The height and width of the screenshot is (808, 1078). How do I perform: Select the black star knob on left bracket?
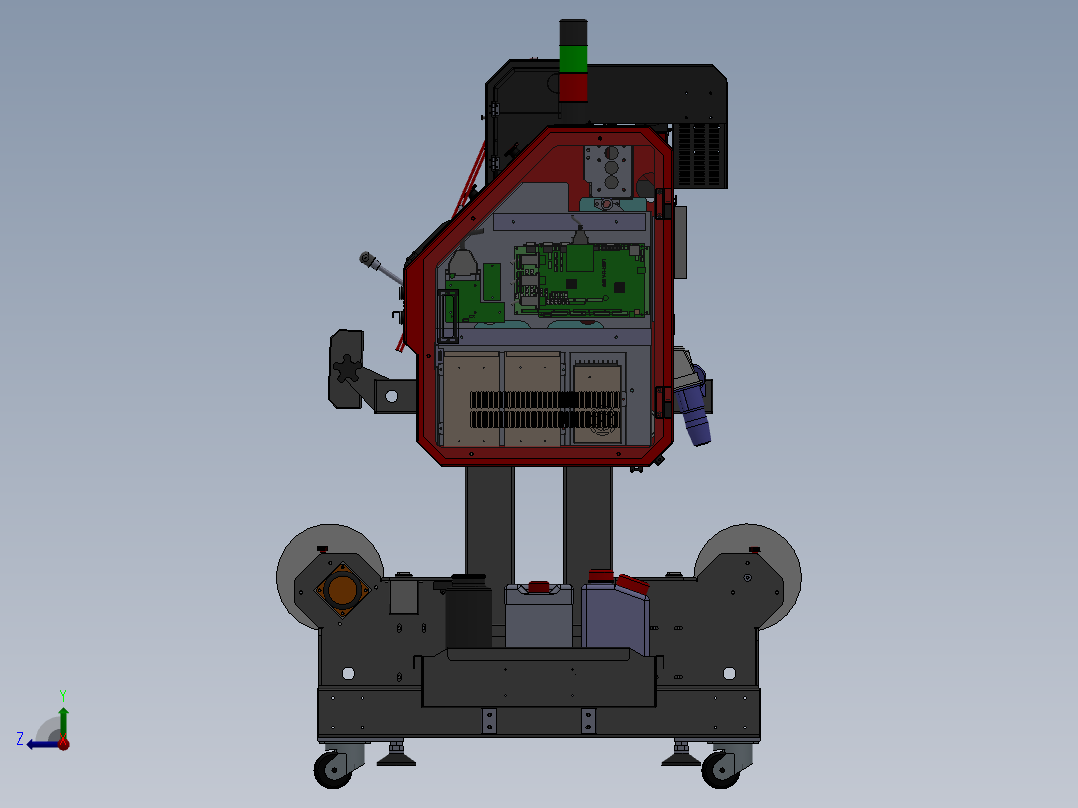[347, 369]
